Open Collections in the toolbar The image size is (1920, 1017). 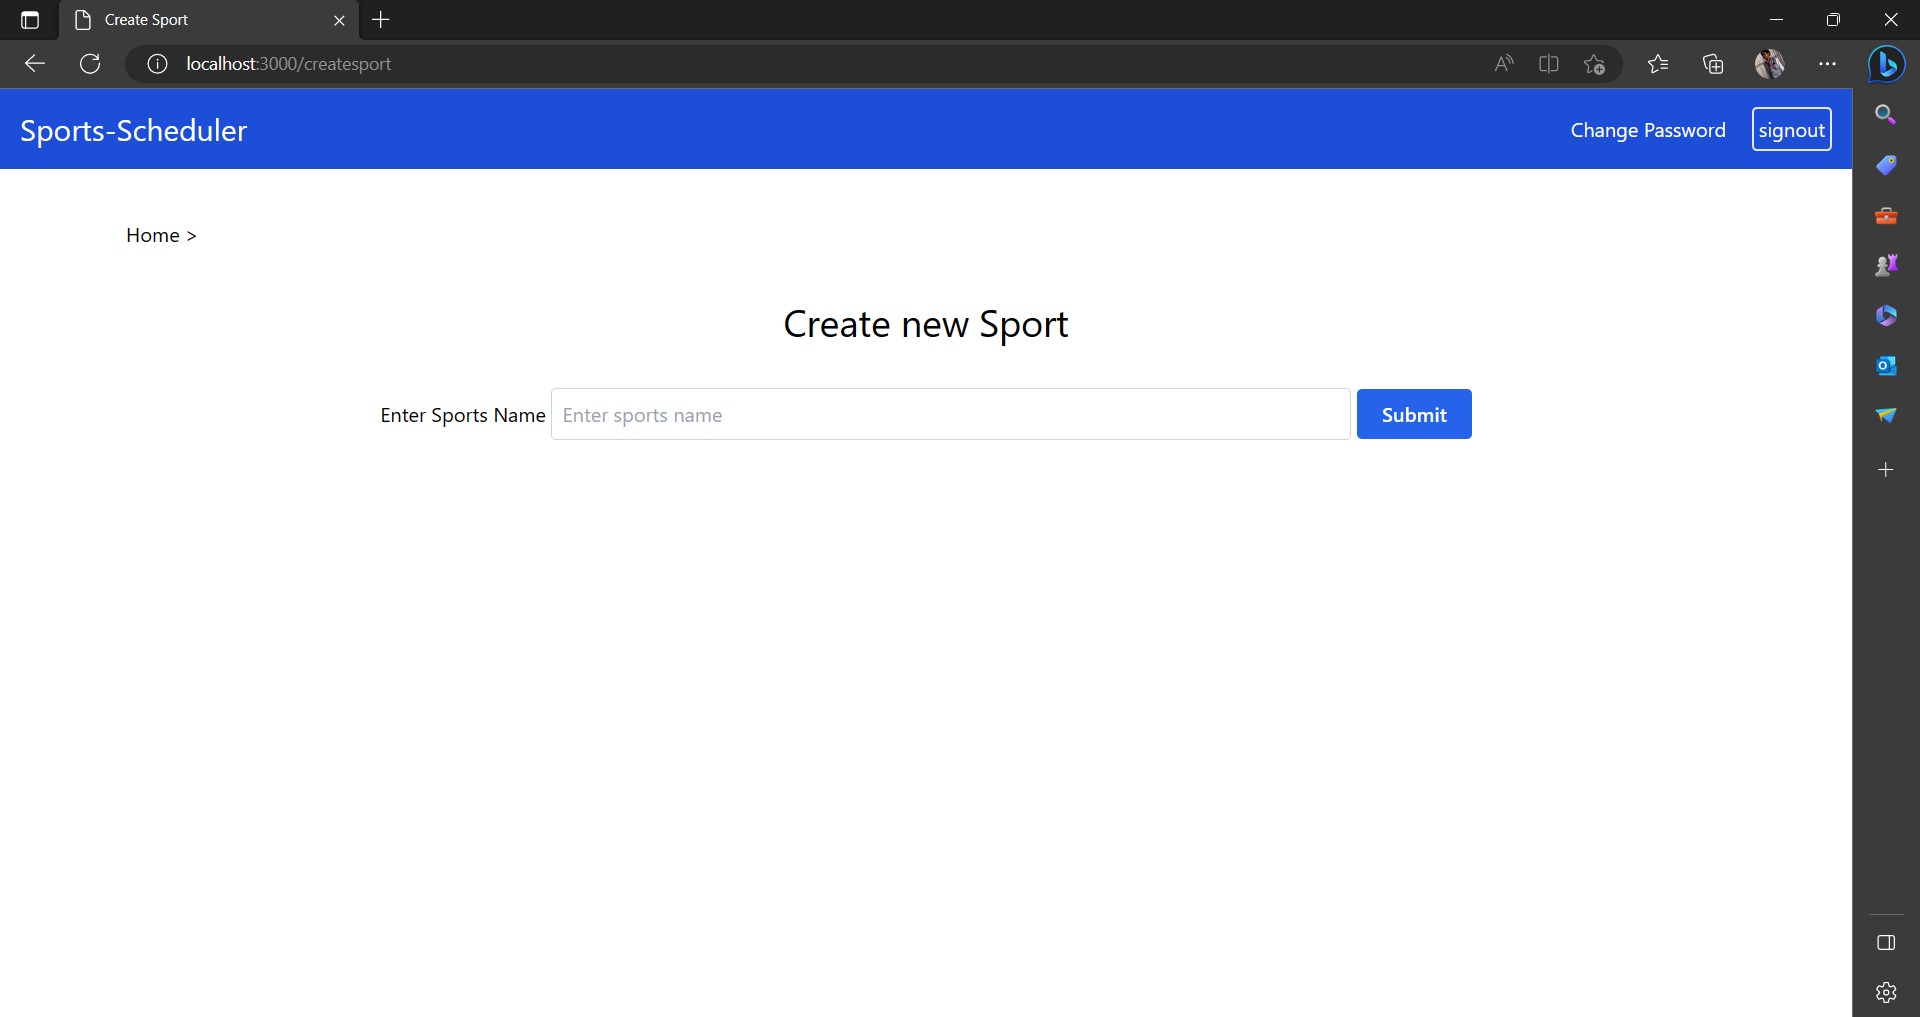1713,64
